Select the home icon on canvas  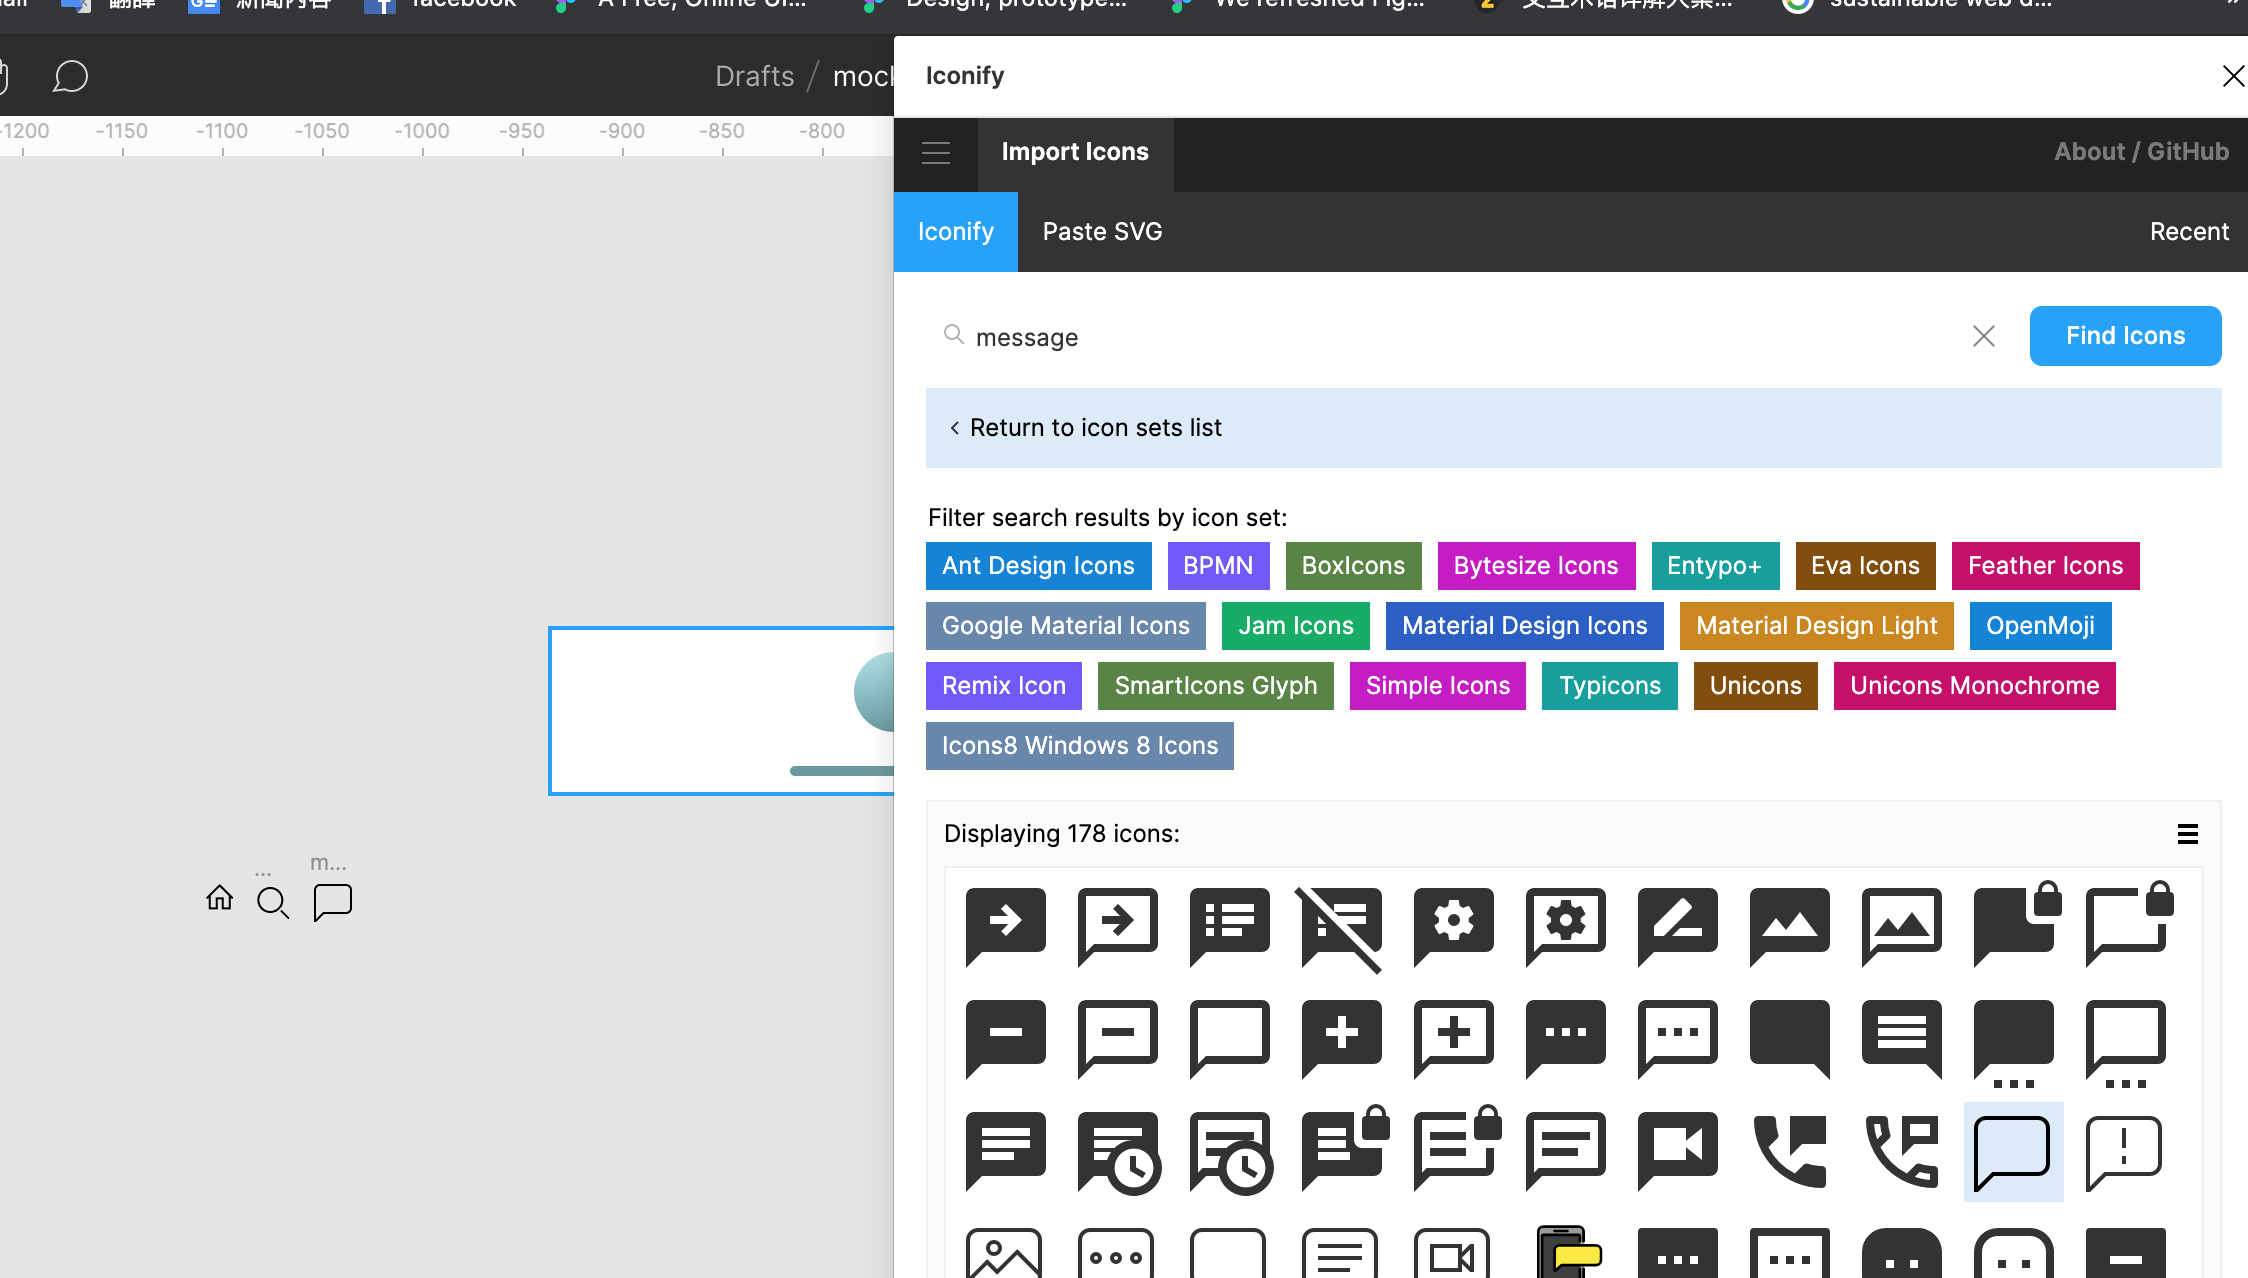[220, 898]
